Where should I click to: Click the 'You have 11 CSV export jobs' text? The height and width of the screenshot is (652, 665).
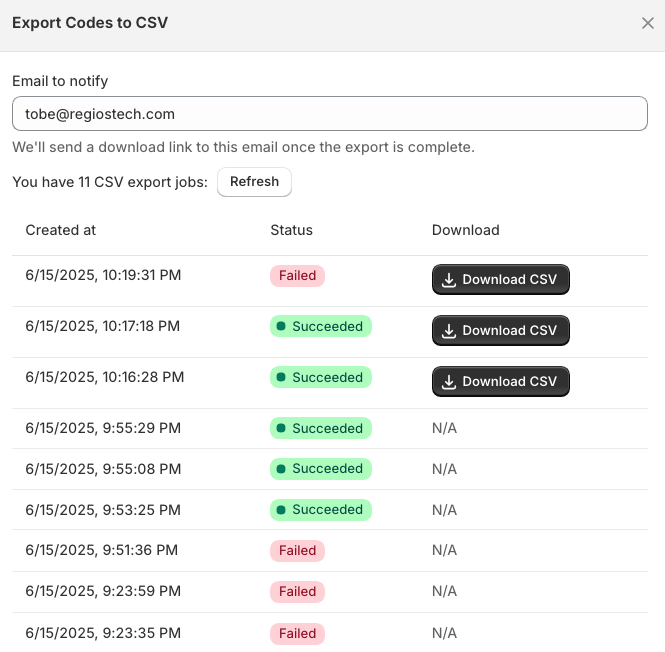(x=110, y=182)
